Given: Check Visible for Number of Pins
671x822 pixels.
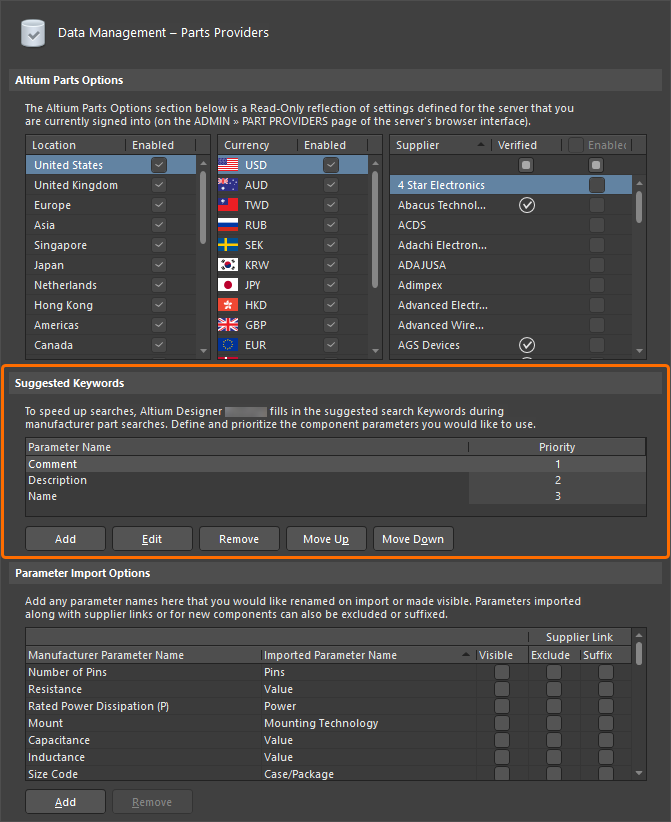Looking at the screenshot, I should click(x=502, y=672).
